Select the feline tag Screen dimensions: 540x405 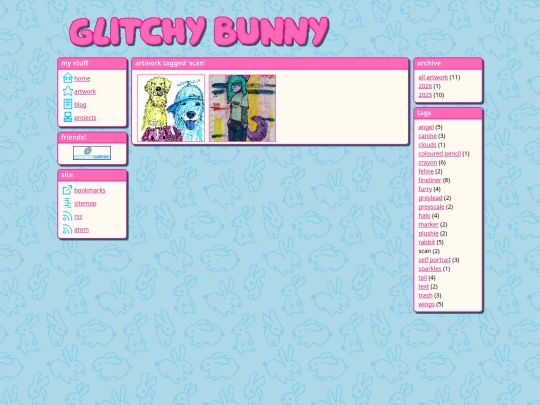point(426,172)
